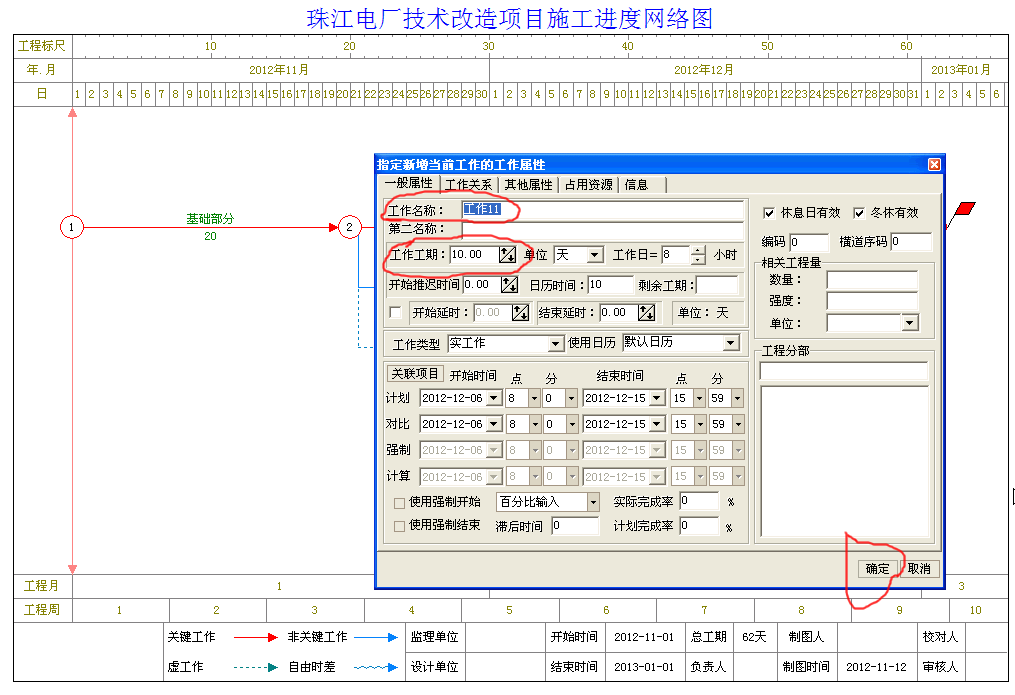1015x695 pixels.
Task: Open 计划 end minute dropdown showing 59
Action: pyautogui.click(x=738, y=398)
